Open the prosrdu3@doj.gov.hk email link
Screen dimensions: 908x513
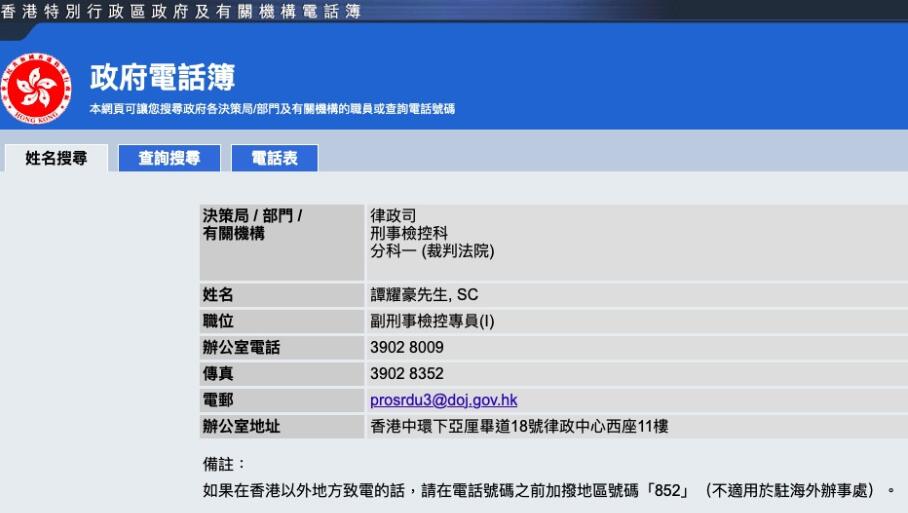tap(443, 400)
